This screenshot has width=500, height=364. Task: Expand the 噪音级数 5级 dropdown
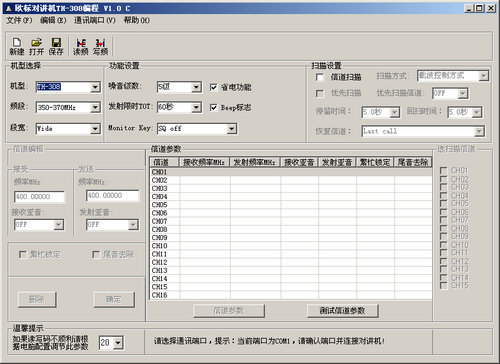[x=196, y=87]
